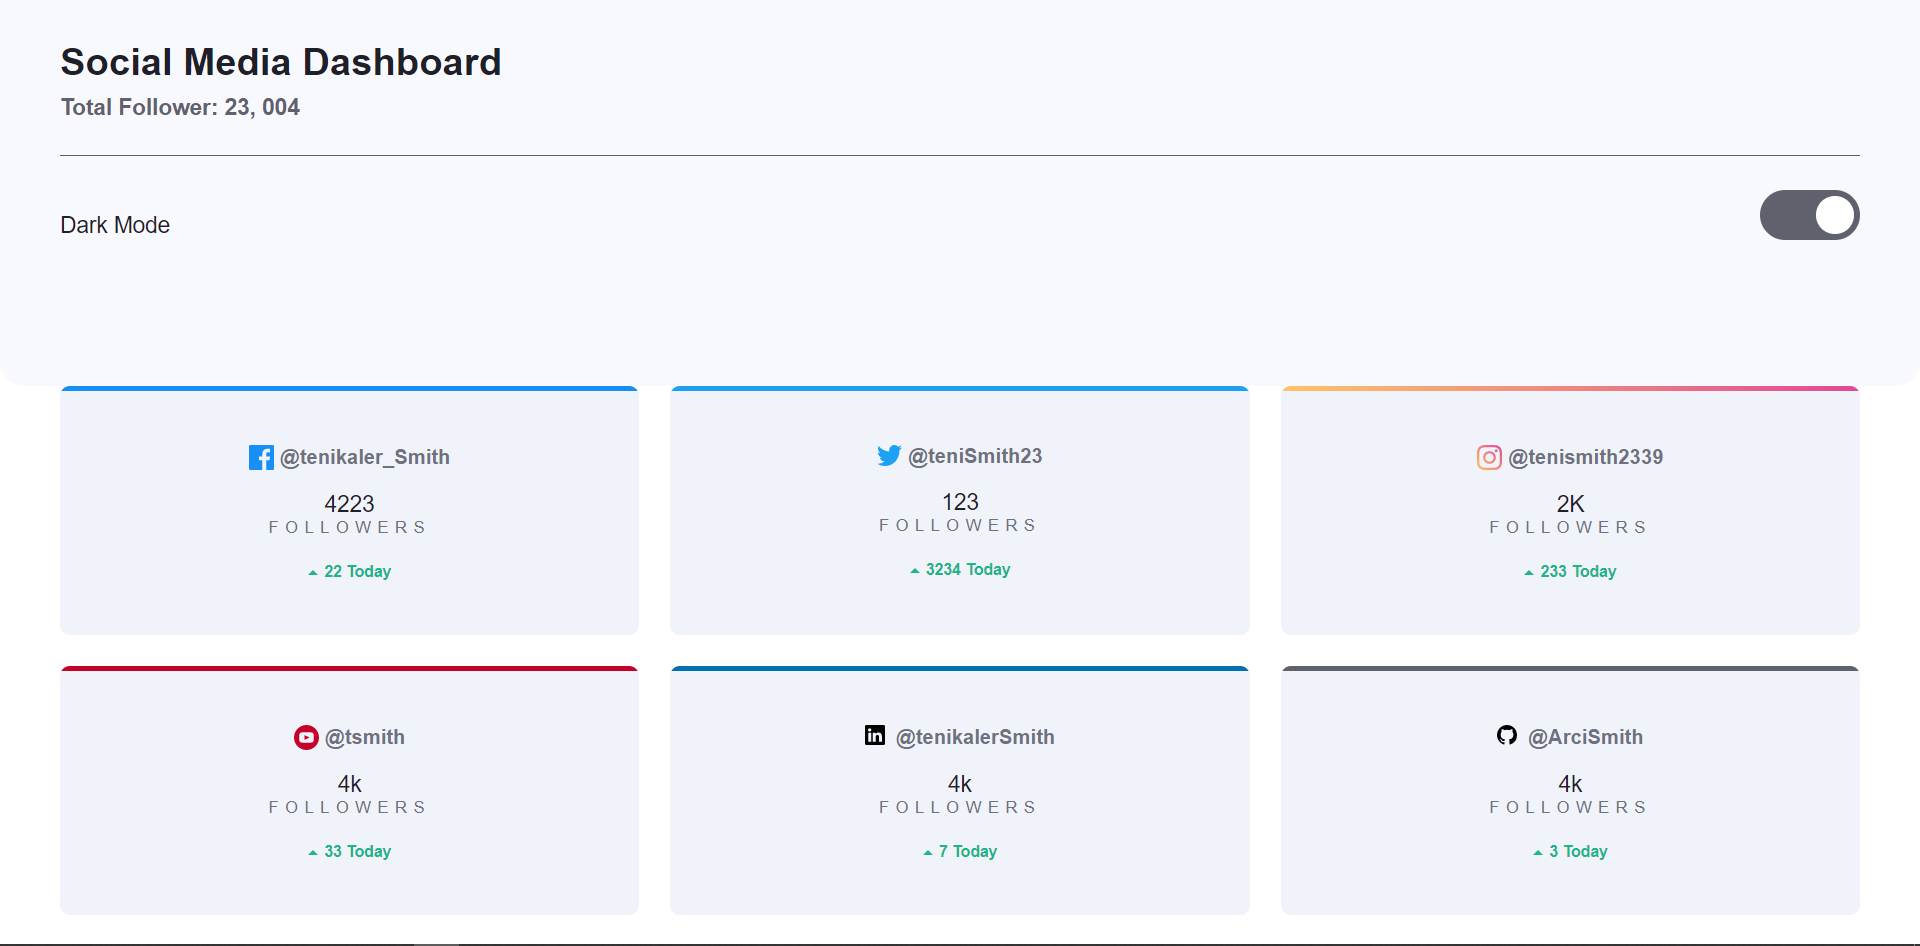The width and height of the screenshot is (1920, 946).
Task: Click the up arrow beside 3234 Today
Action: pyautogui.click(x=913, y=569)
